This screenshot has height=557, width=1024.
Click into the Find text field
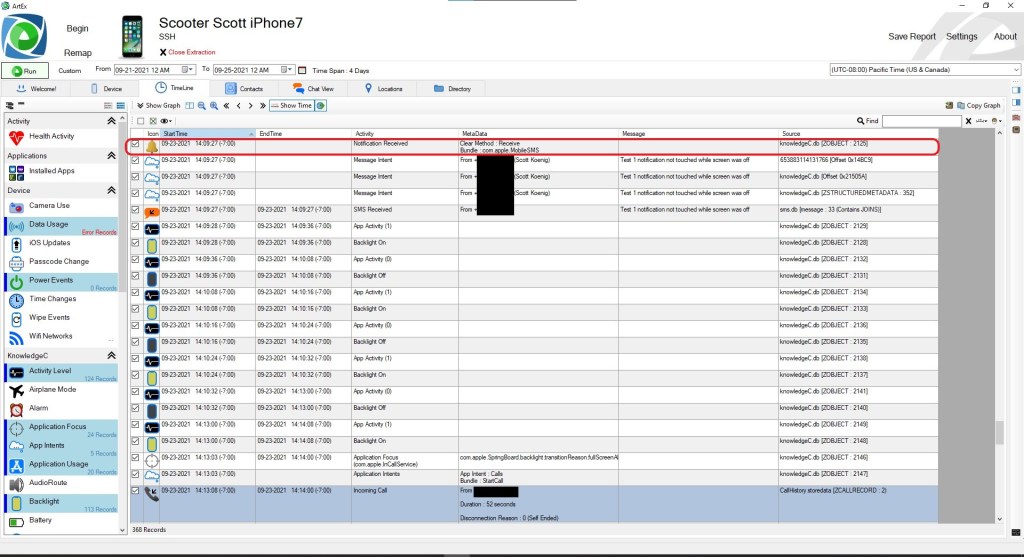[920, 121]
